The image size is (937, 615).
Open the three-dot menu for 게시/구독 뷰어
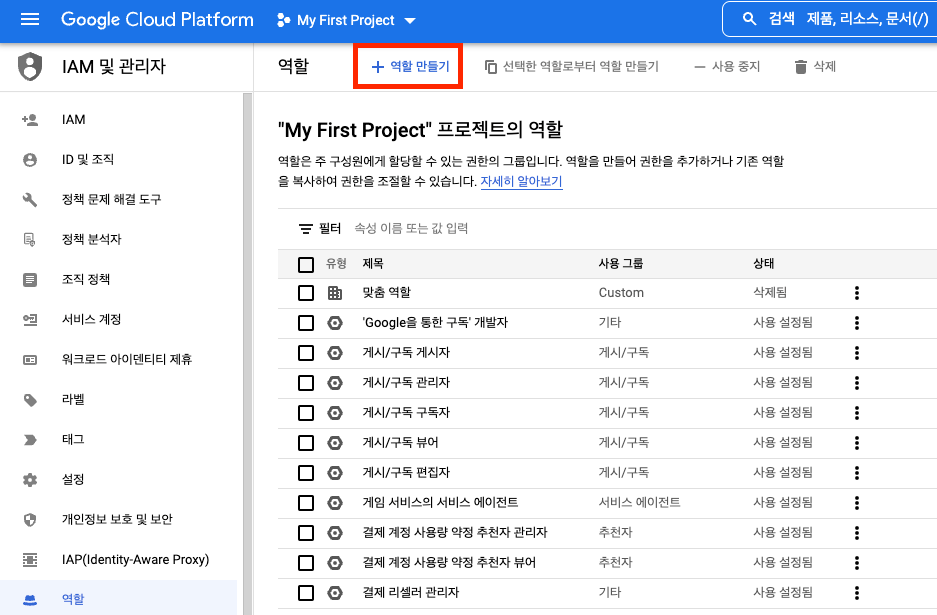[x=856, y=443]
